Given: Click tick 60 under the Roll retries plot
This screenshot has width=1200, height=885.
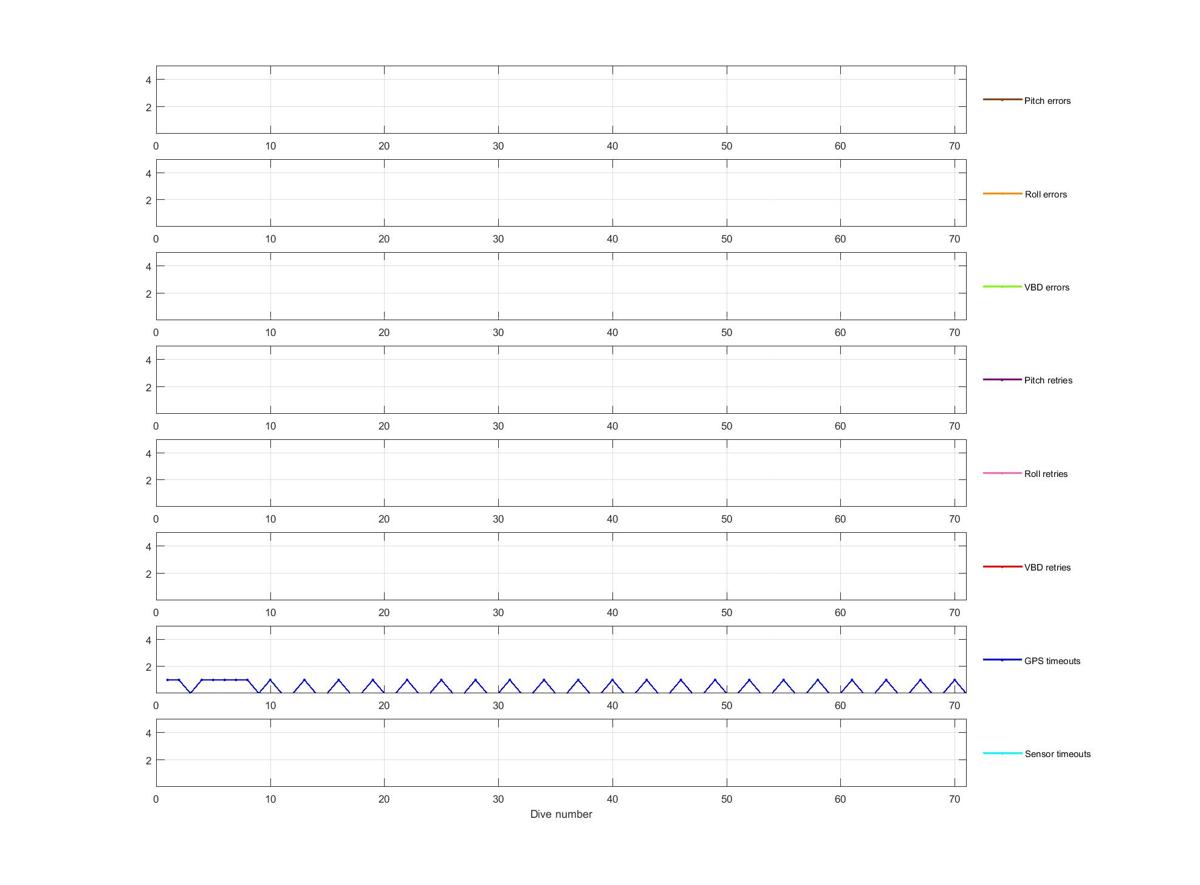Looking at the screenshot, I should (x=840, y=519).
